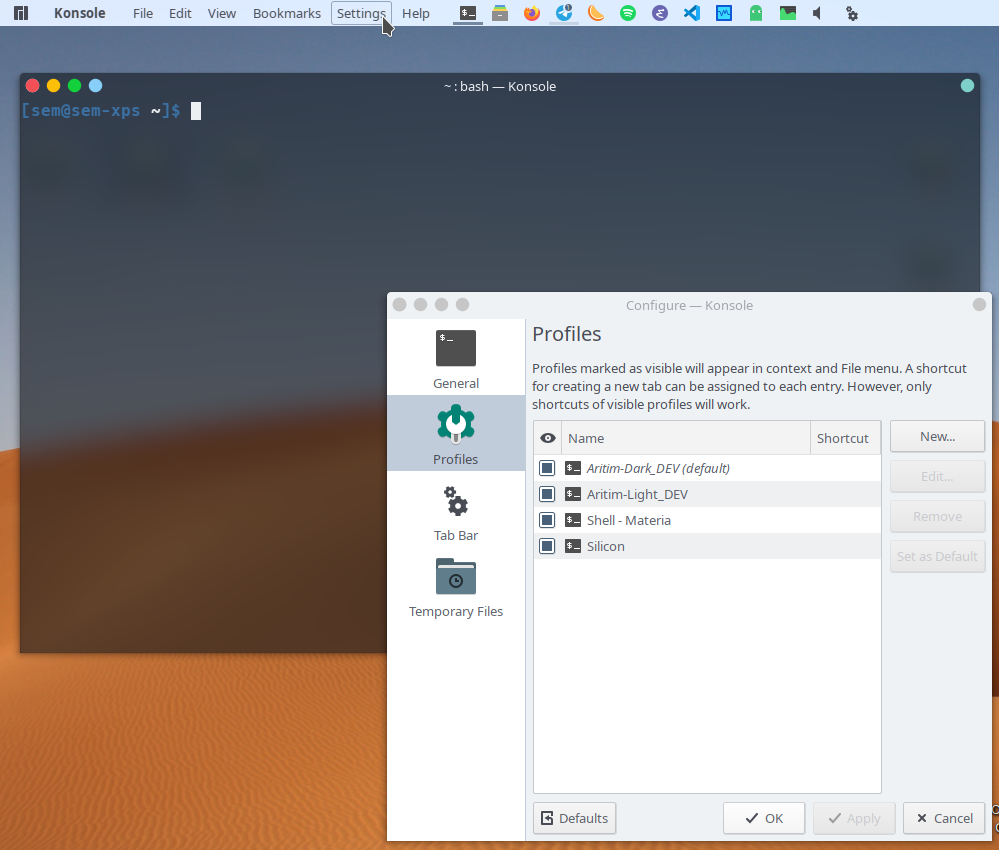Create a profile with New... button

point(937,436)
